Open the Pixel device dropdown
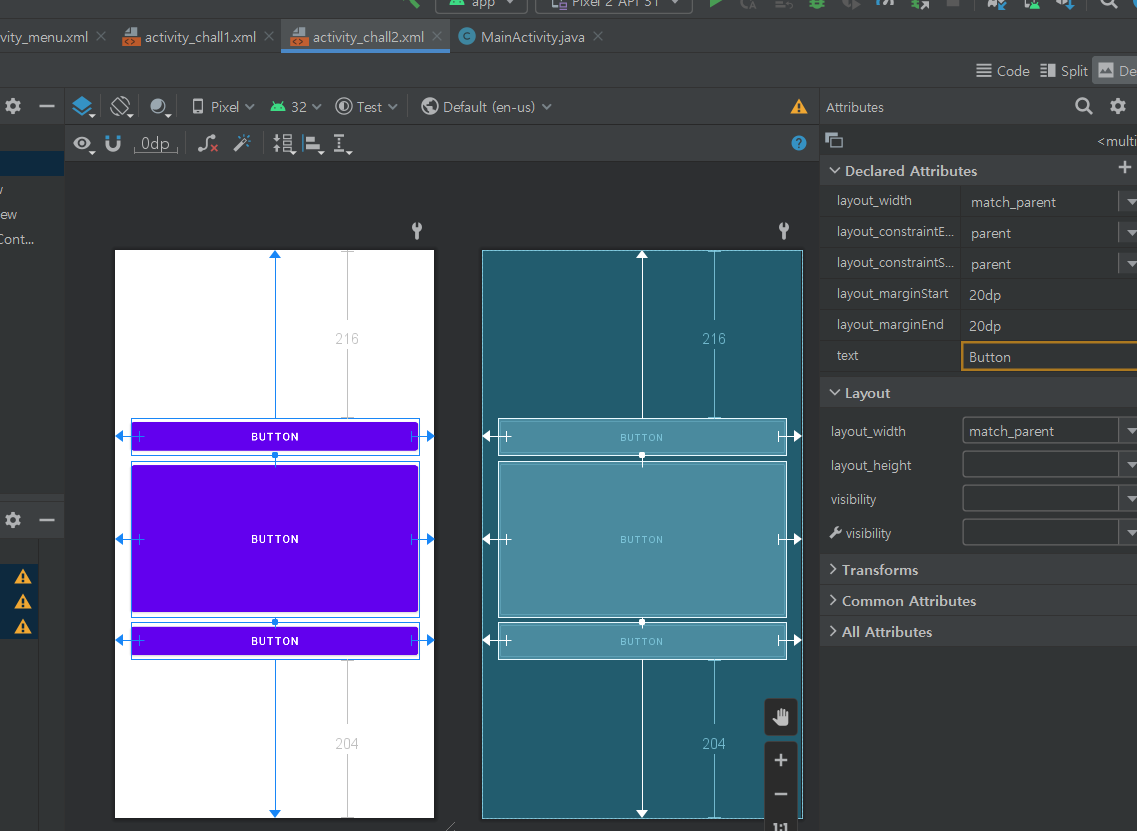The image size is (1137, 831). pyautogui.click(x=223, y=107)
